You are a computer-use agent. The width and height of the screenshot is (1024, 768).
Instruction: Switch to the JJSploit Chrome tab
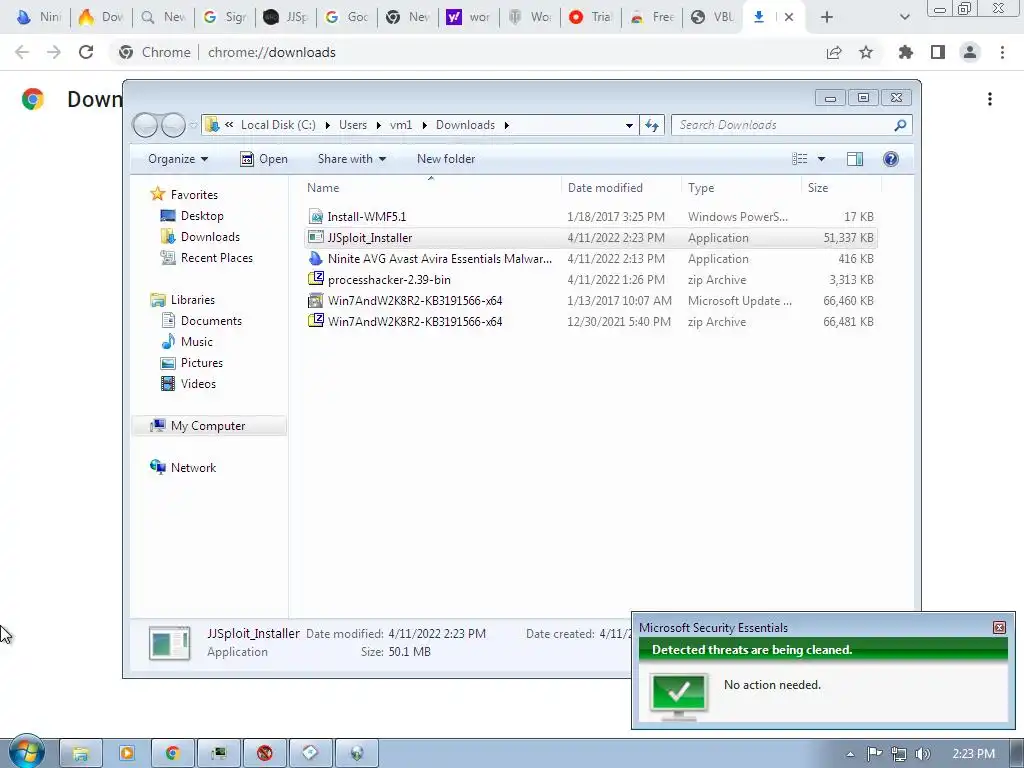(x=285, y=17)
